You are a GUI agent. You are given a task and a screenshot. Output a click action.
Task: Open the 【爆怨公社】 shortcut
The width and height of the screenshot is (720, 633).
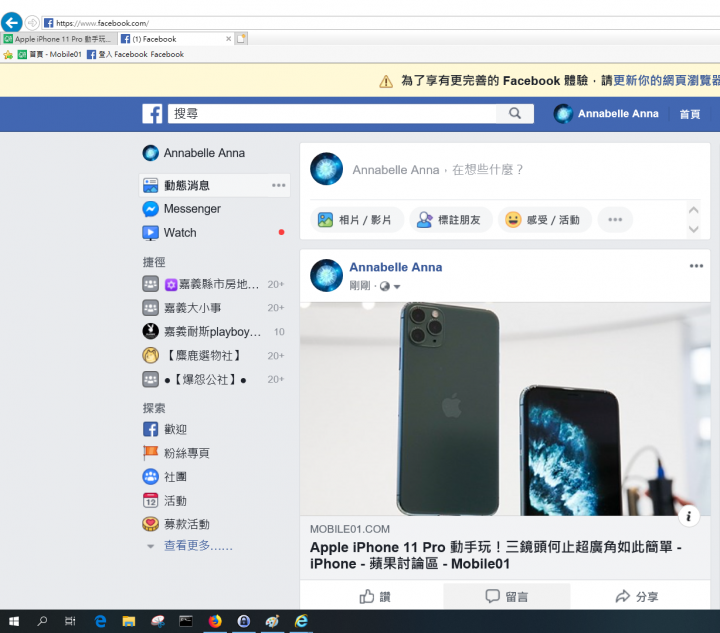pos(214,379)
